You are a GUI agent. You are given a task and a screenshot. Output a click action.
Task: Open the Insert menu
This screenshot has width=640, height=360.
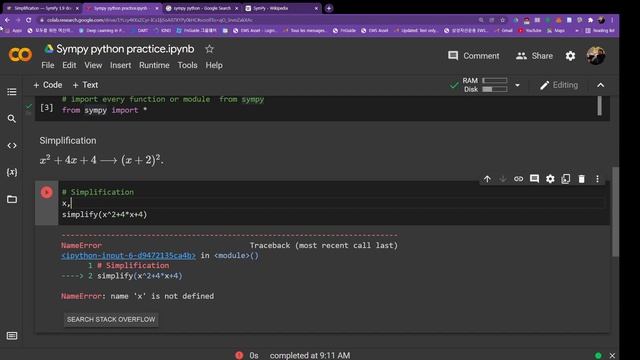[120, 65]
